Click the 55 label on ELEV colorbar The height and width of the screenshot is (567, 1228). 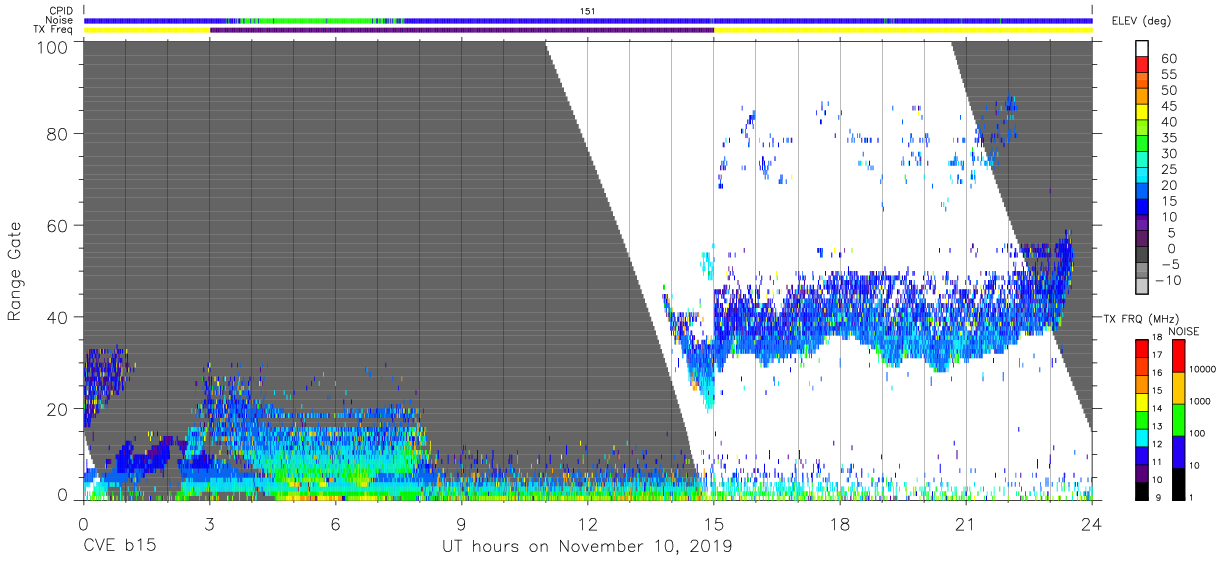pos(1169,75)
